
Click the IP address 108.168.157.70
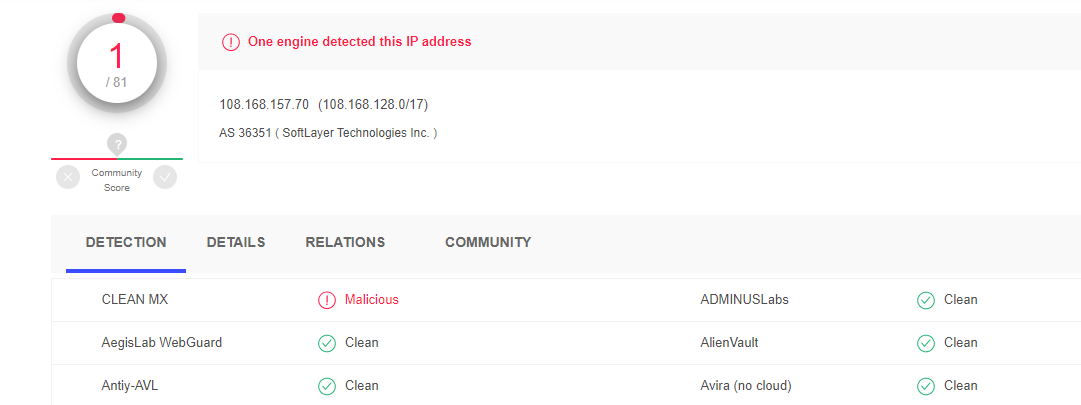click(x=264, y=105)
